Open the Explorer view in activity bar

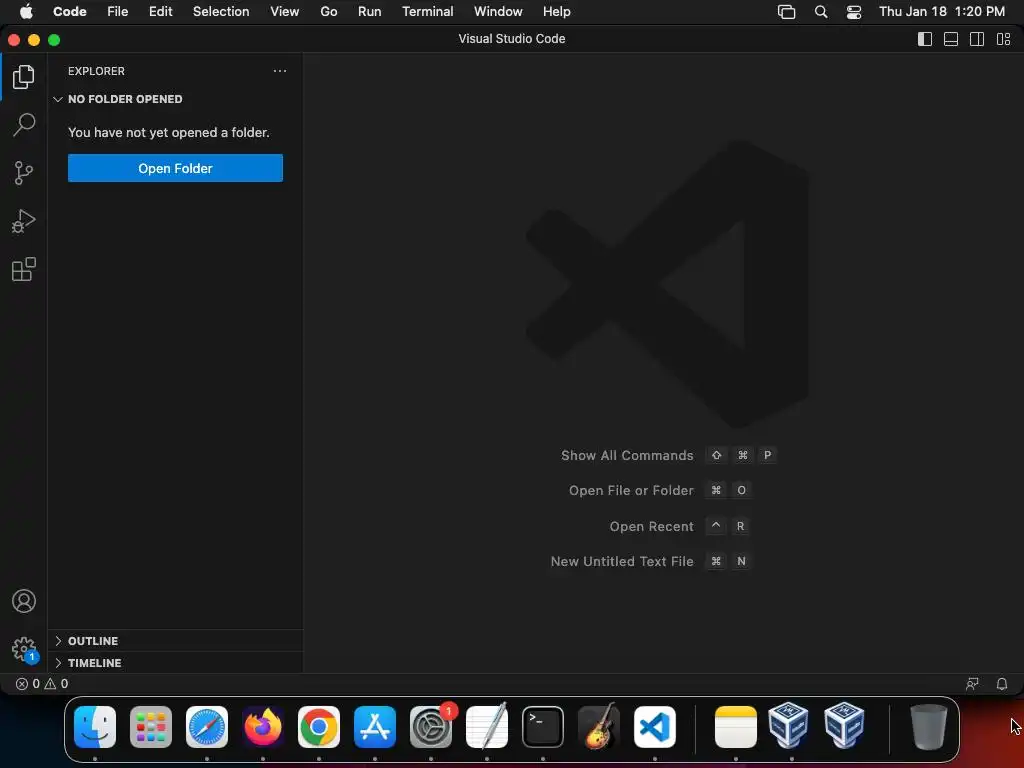point(24,77)
